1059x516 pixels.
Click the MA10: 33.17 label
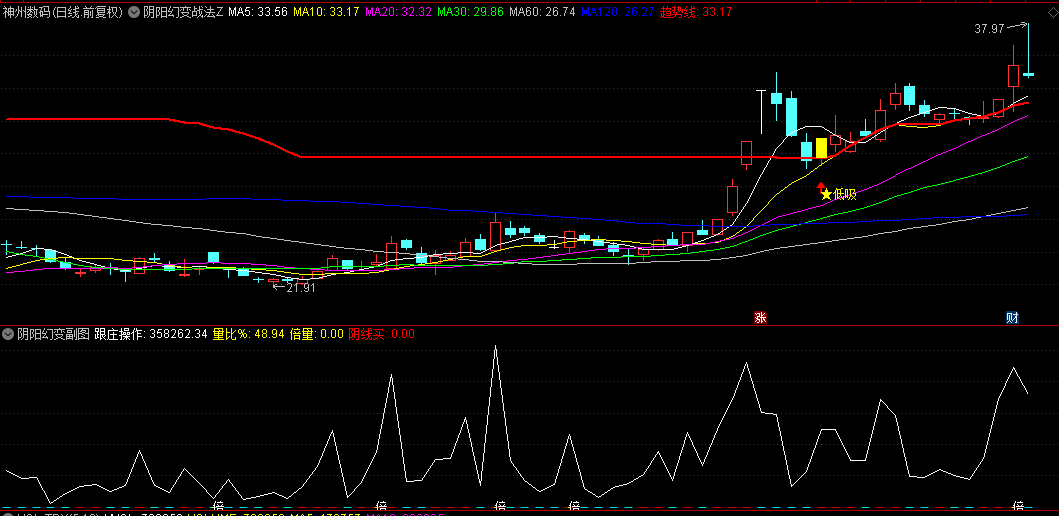click(326, 11)
